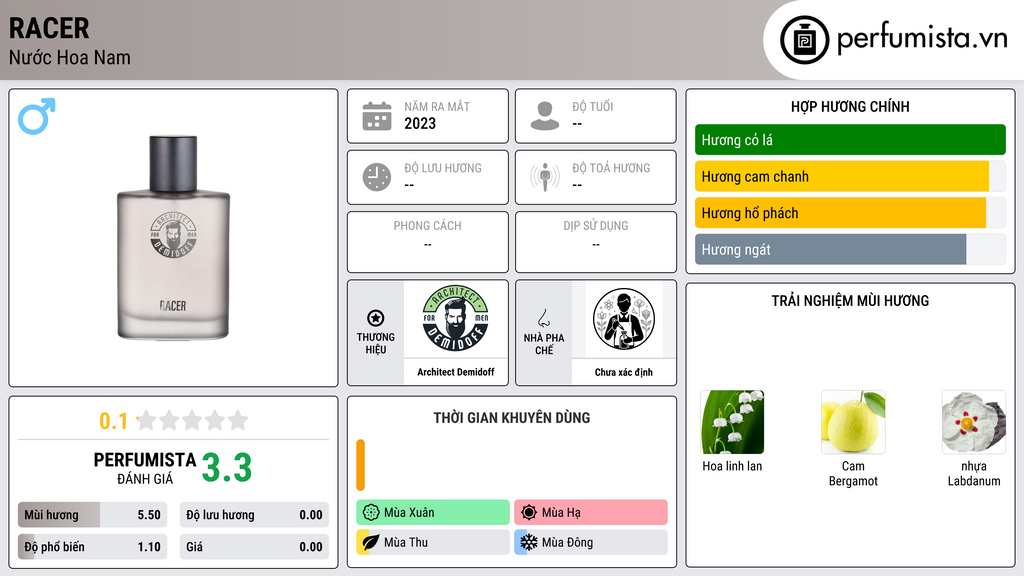Click the blue male gender symbol icon
Image resolution: width=1024 pixels, height=576 pixels.
coord(37,116)
